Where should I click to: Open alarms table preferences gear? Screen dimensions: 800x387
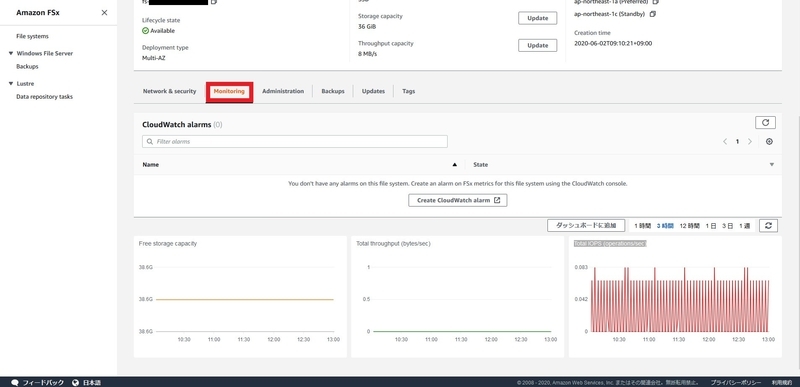(769, 142)
